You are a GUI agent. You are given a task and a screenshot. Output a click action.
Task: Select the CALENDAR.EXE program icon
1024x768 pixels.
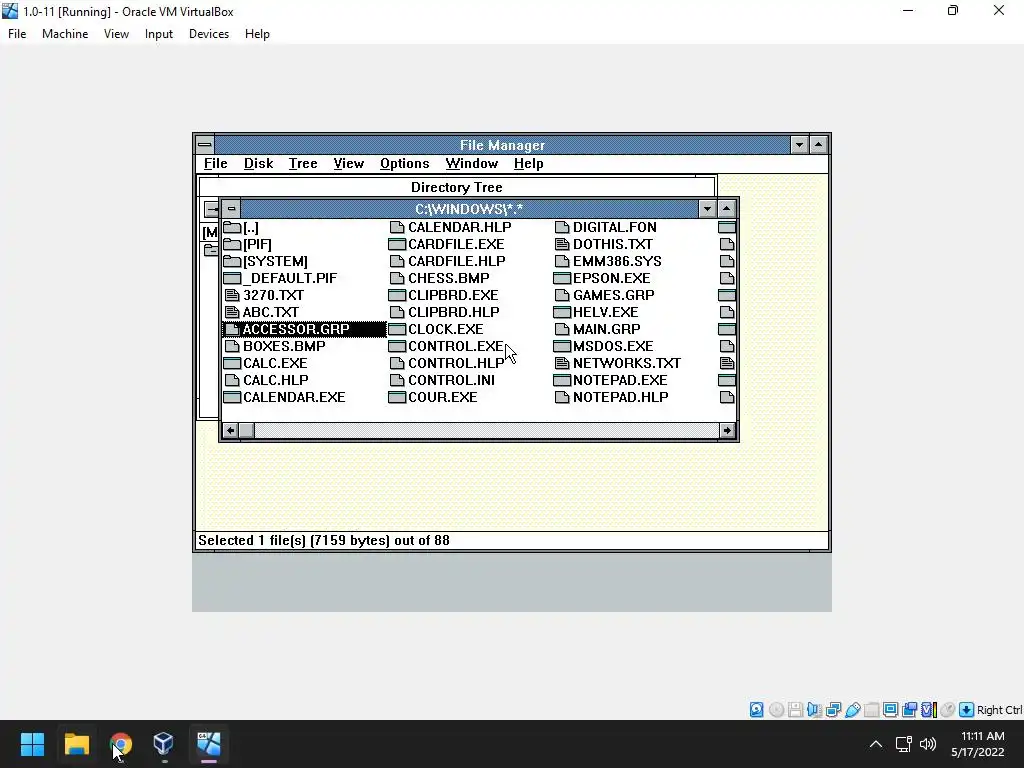click(x=232, y=397)
